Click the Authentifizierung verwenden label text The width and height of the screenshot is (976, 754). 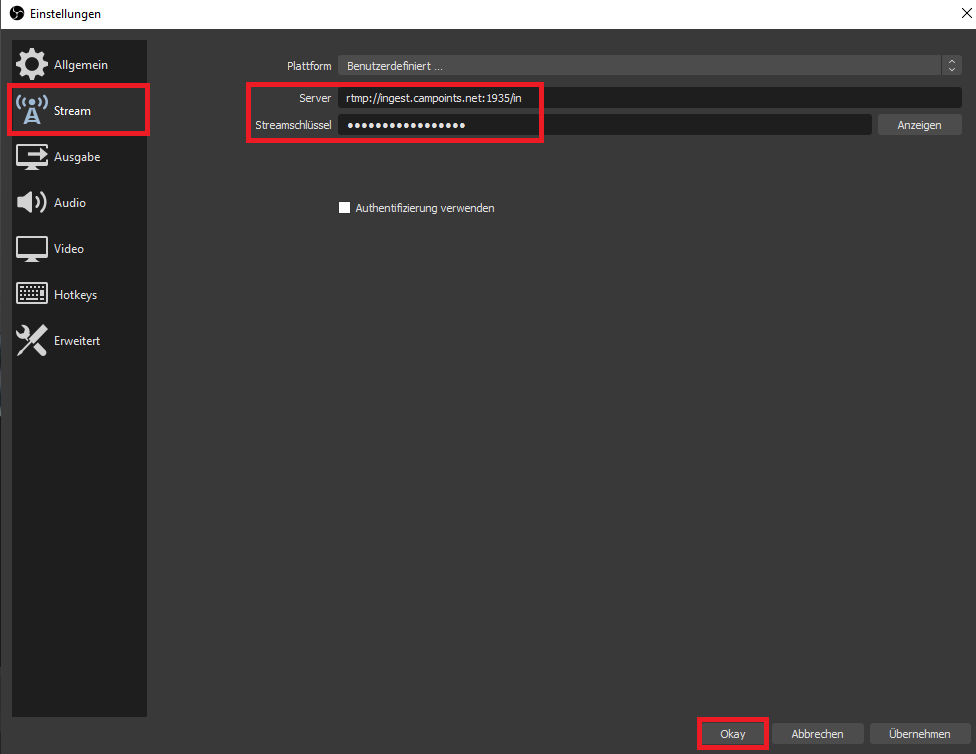(x=425, y=208)
